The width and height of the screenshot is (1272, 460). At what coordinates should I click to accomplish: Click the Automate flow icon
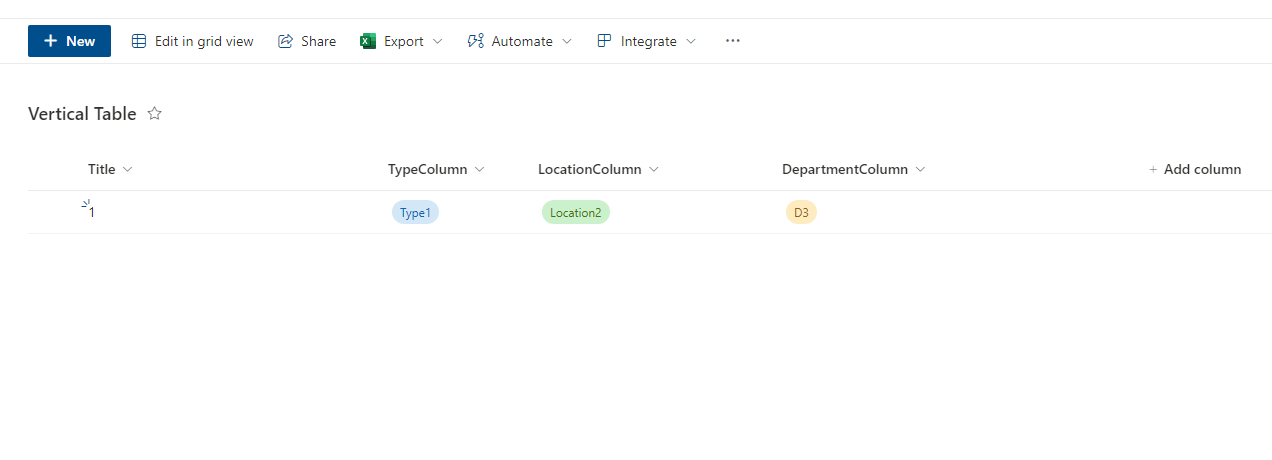point(476,41)
